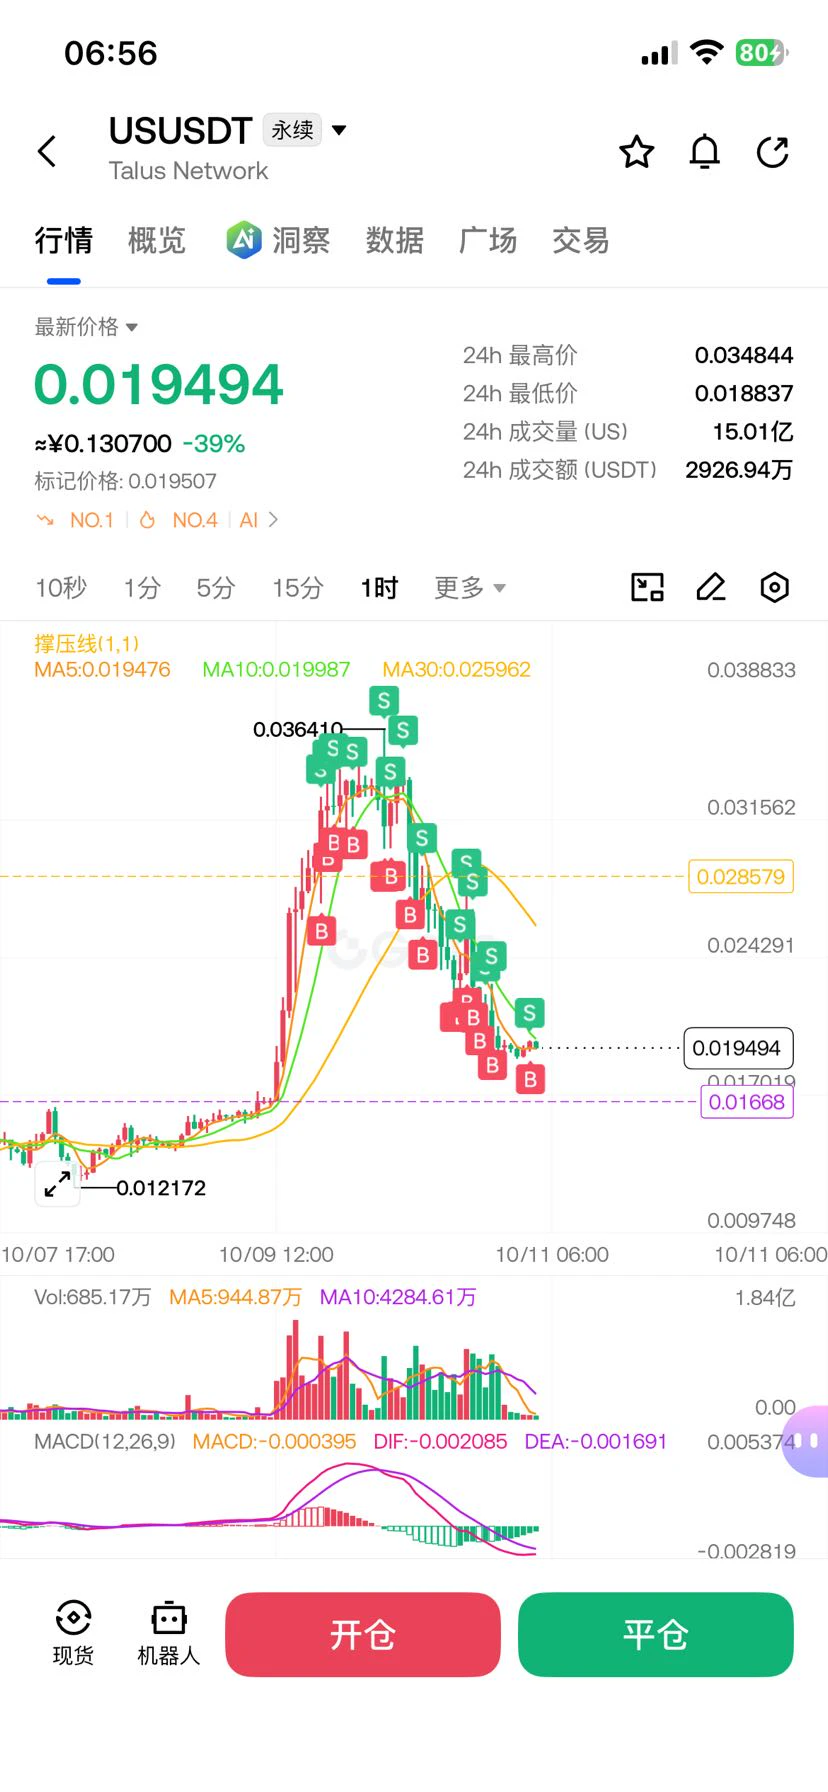Screen dimensions: 828x1792
Task: Switch to 交易 tab
Action: click(581, 240)
